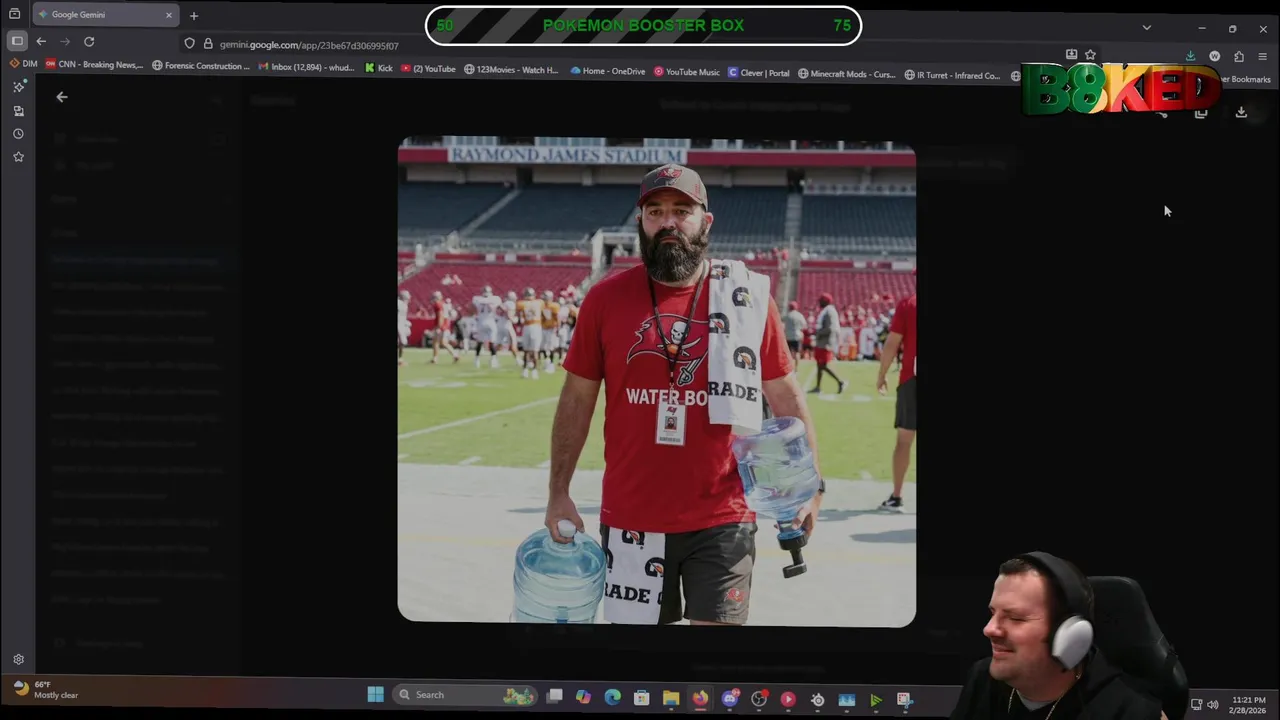
Task: Copy the generated image
Action: (x=1201, y=112)
